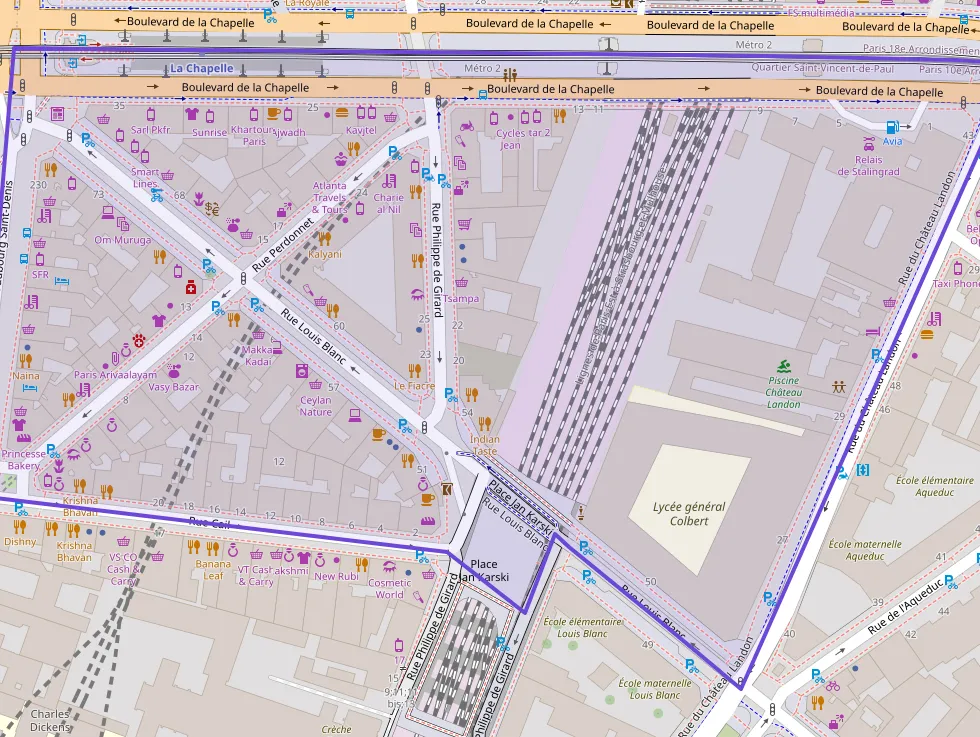Image resolution: width=980 pixels, height=737 pixels.
Task: Click the Piscine Château Landon swimming icon
Action: coord(784,366)
